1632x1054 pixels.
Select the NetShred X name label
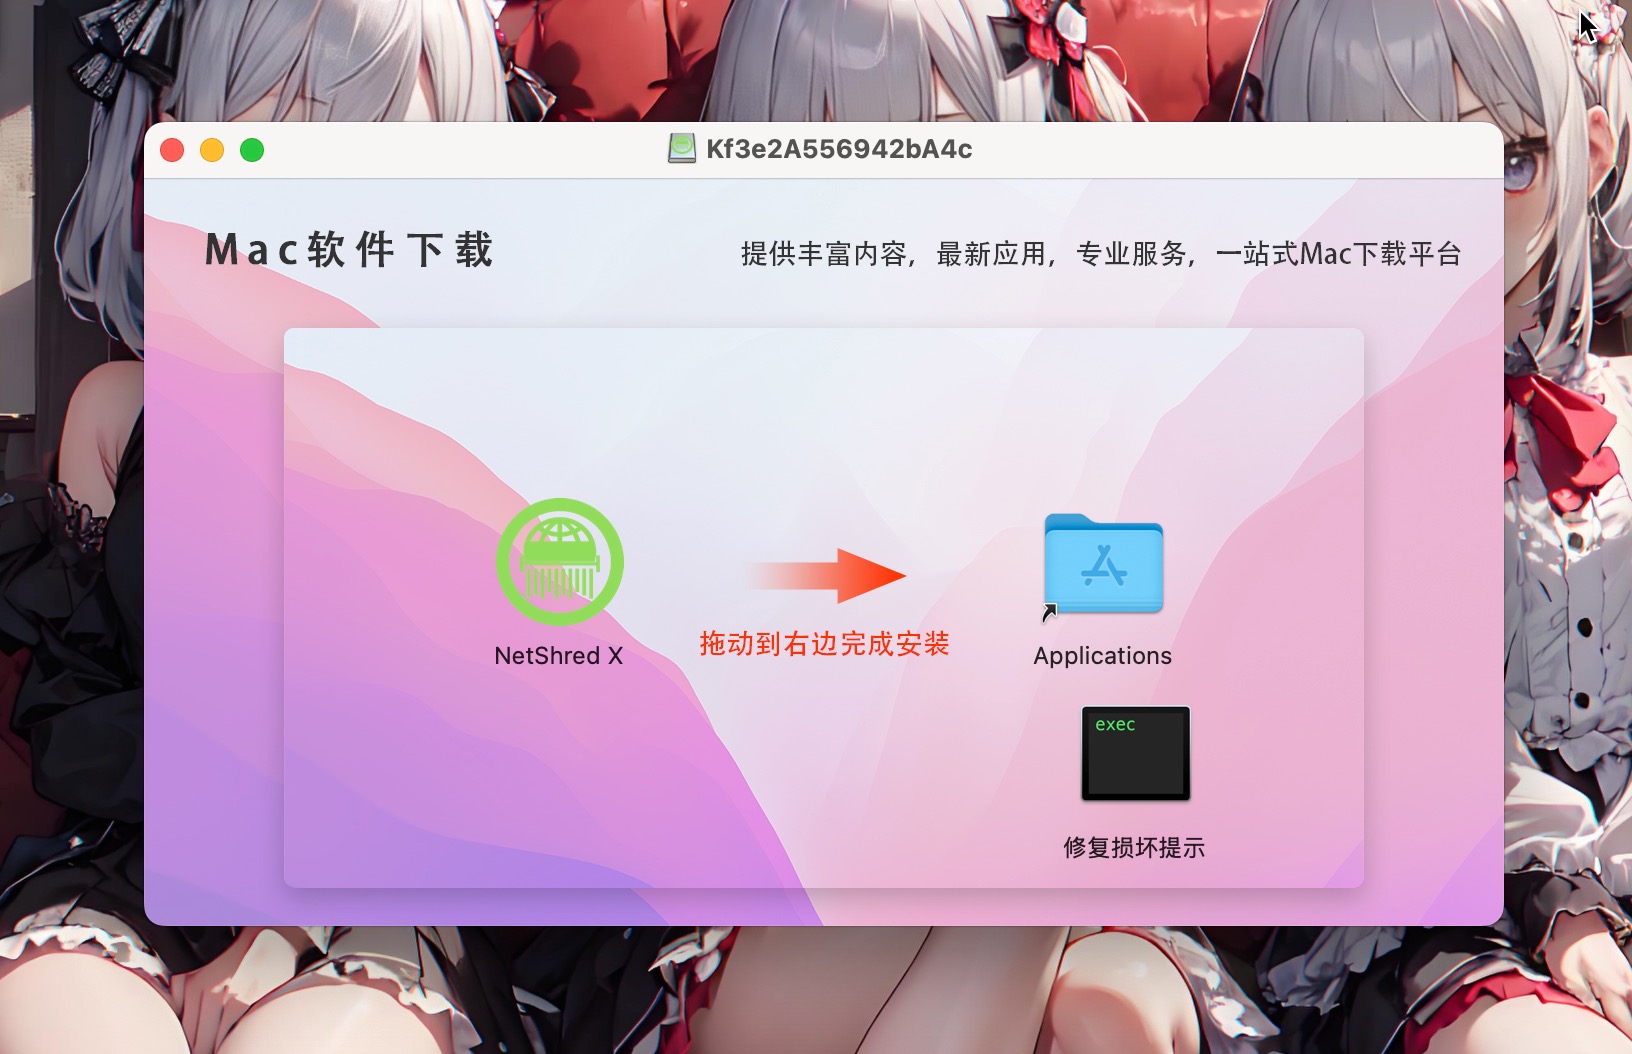point(558,656)
